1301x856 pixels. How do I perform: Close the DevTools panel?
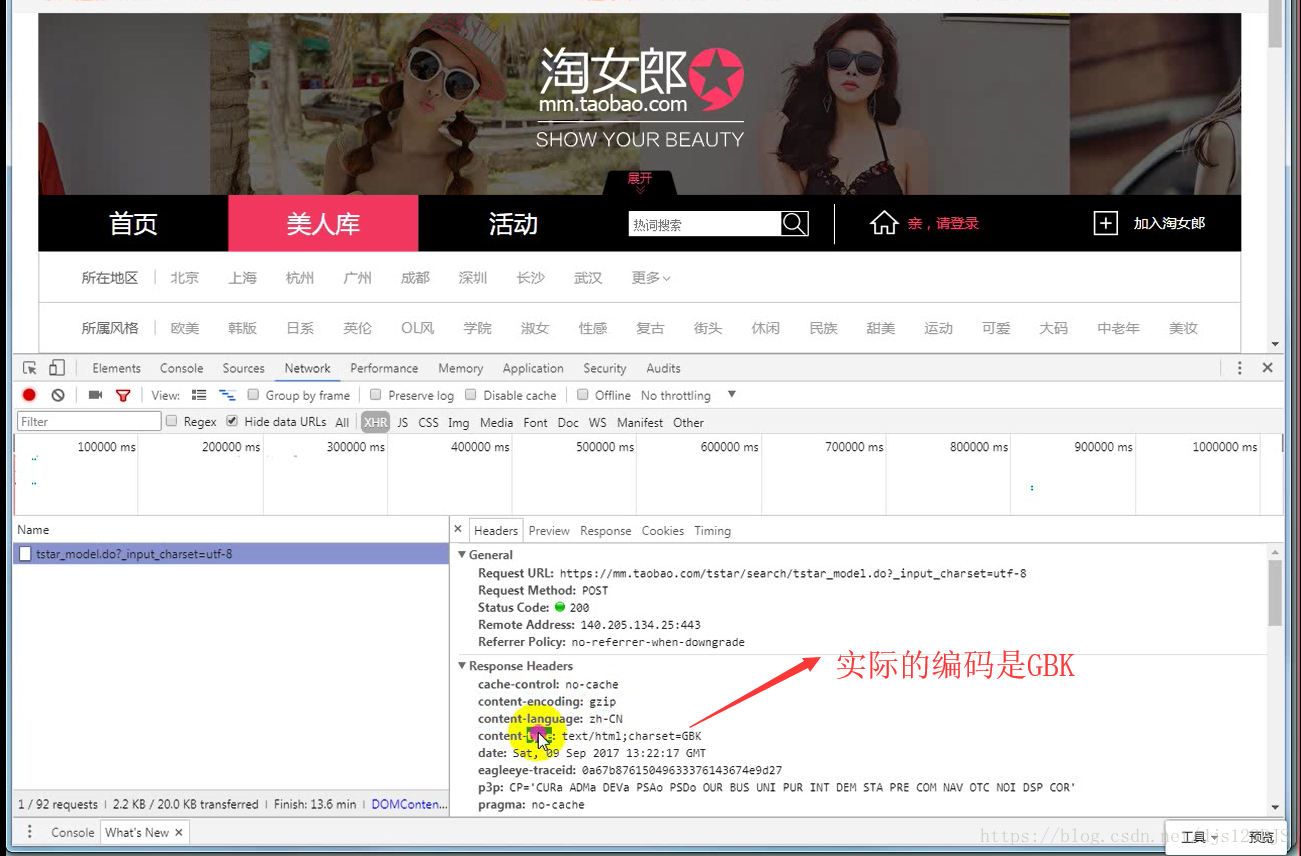(1268, 368)
